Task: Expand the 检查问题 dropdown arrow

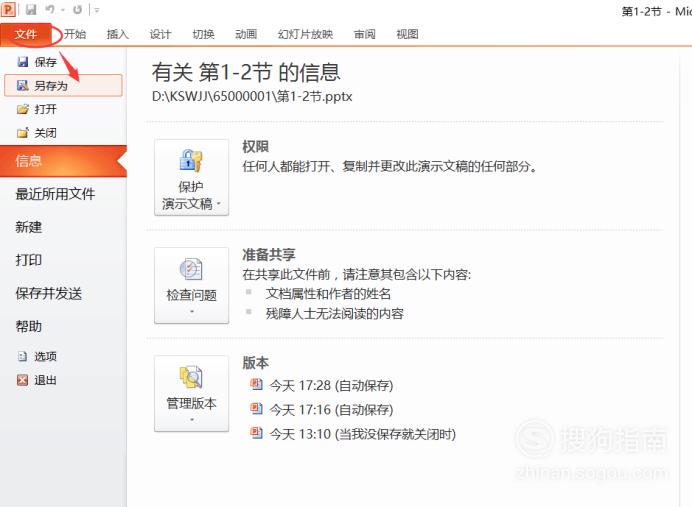Action: coord(192,312)
